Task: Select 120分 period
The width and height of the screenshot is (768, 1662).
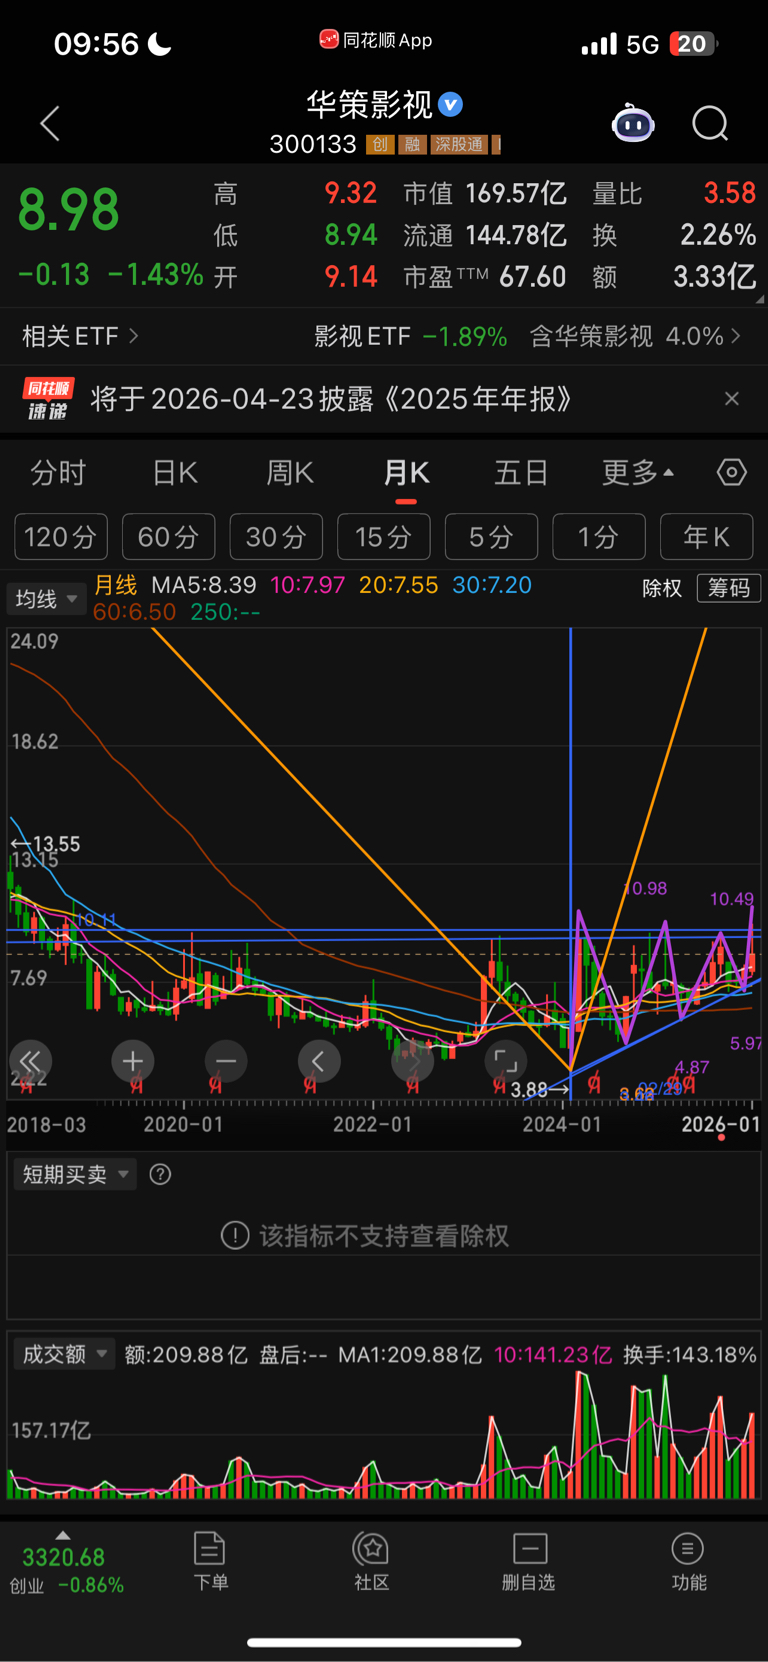Action: click(x=60, y=537)
